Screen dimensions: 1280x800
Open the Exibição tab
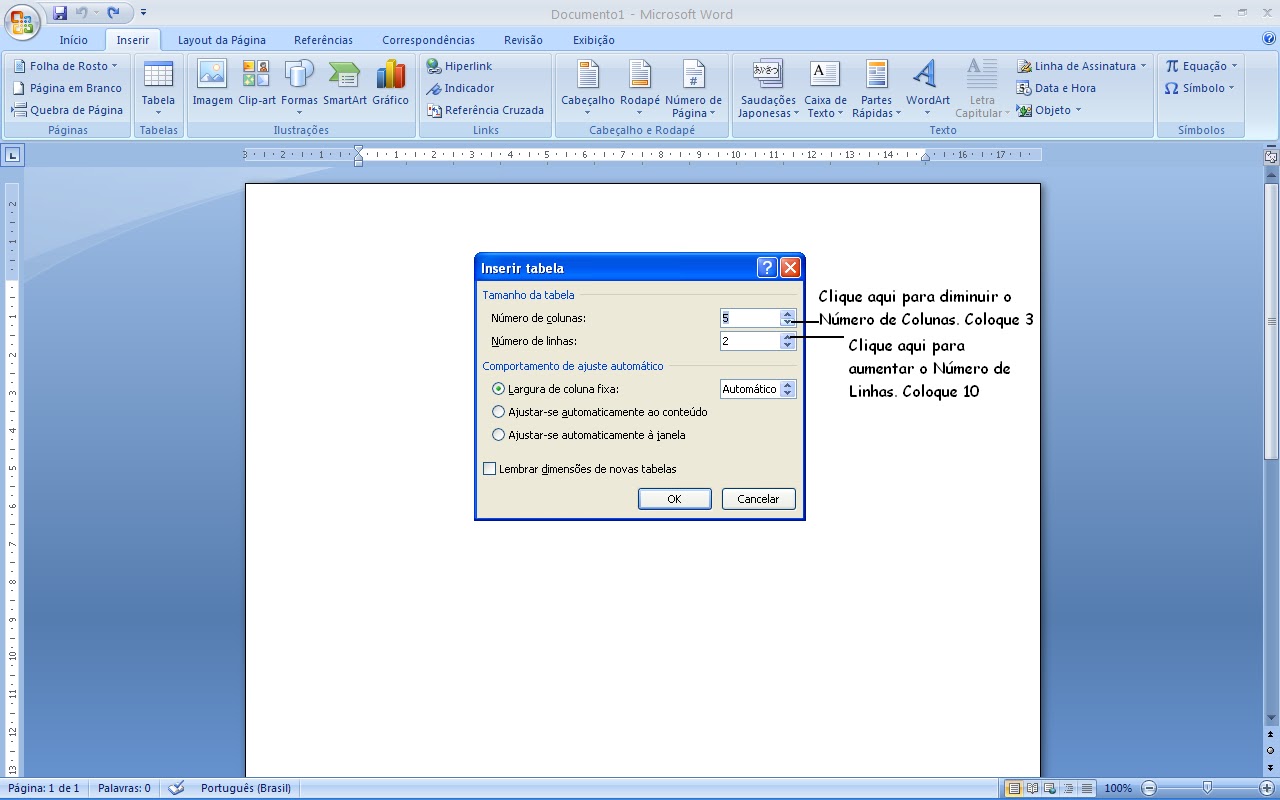tap(594, 40)
